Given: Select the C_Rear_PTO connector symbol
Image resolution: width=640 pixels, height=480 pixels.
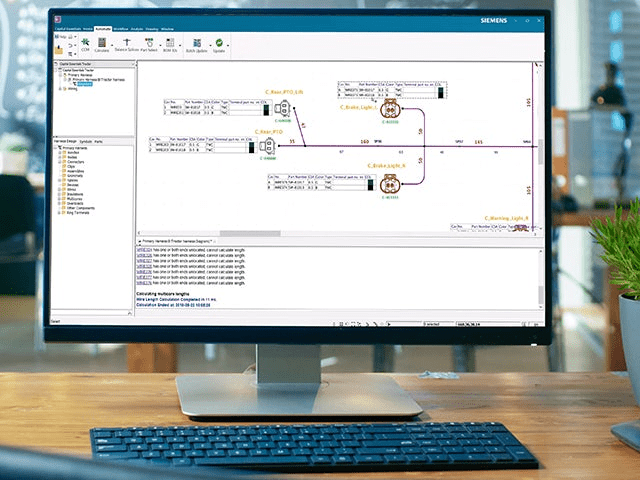Looking at the screenshot, I should tap(270, 146).
